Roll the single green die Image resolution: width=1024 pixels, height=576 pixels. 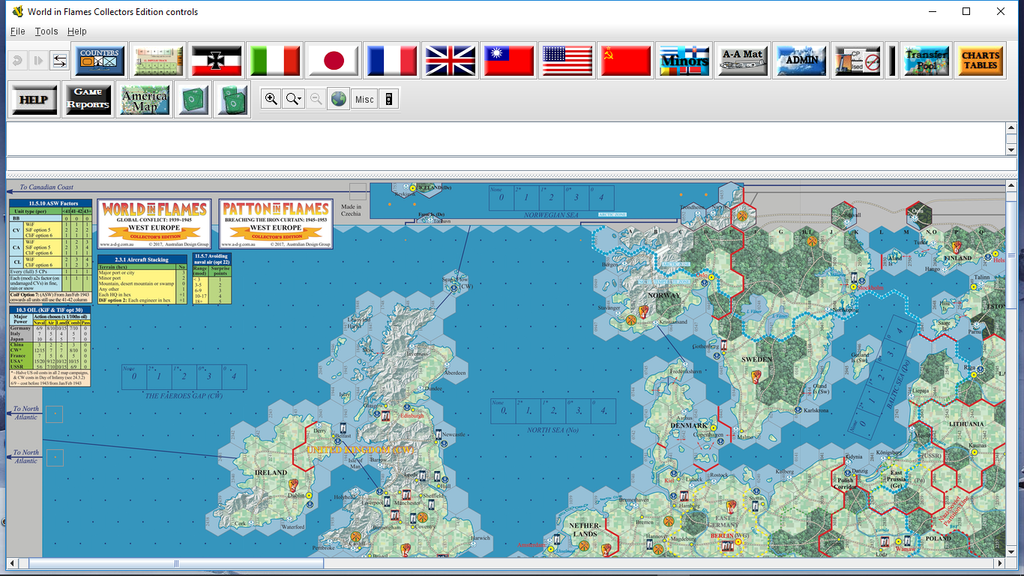point(193,100)
